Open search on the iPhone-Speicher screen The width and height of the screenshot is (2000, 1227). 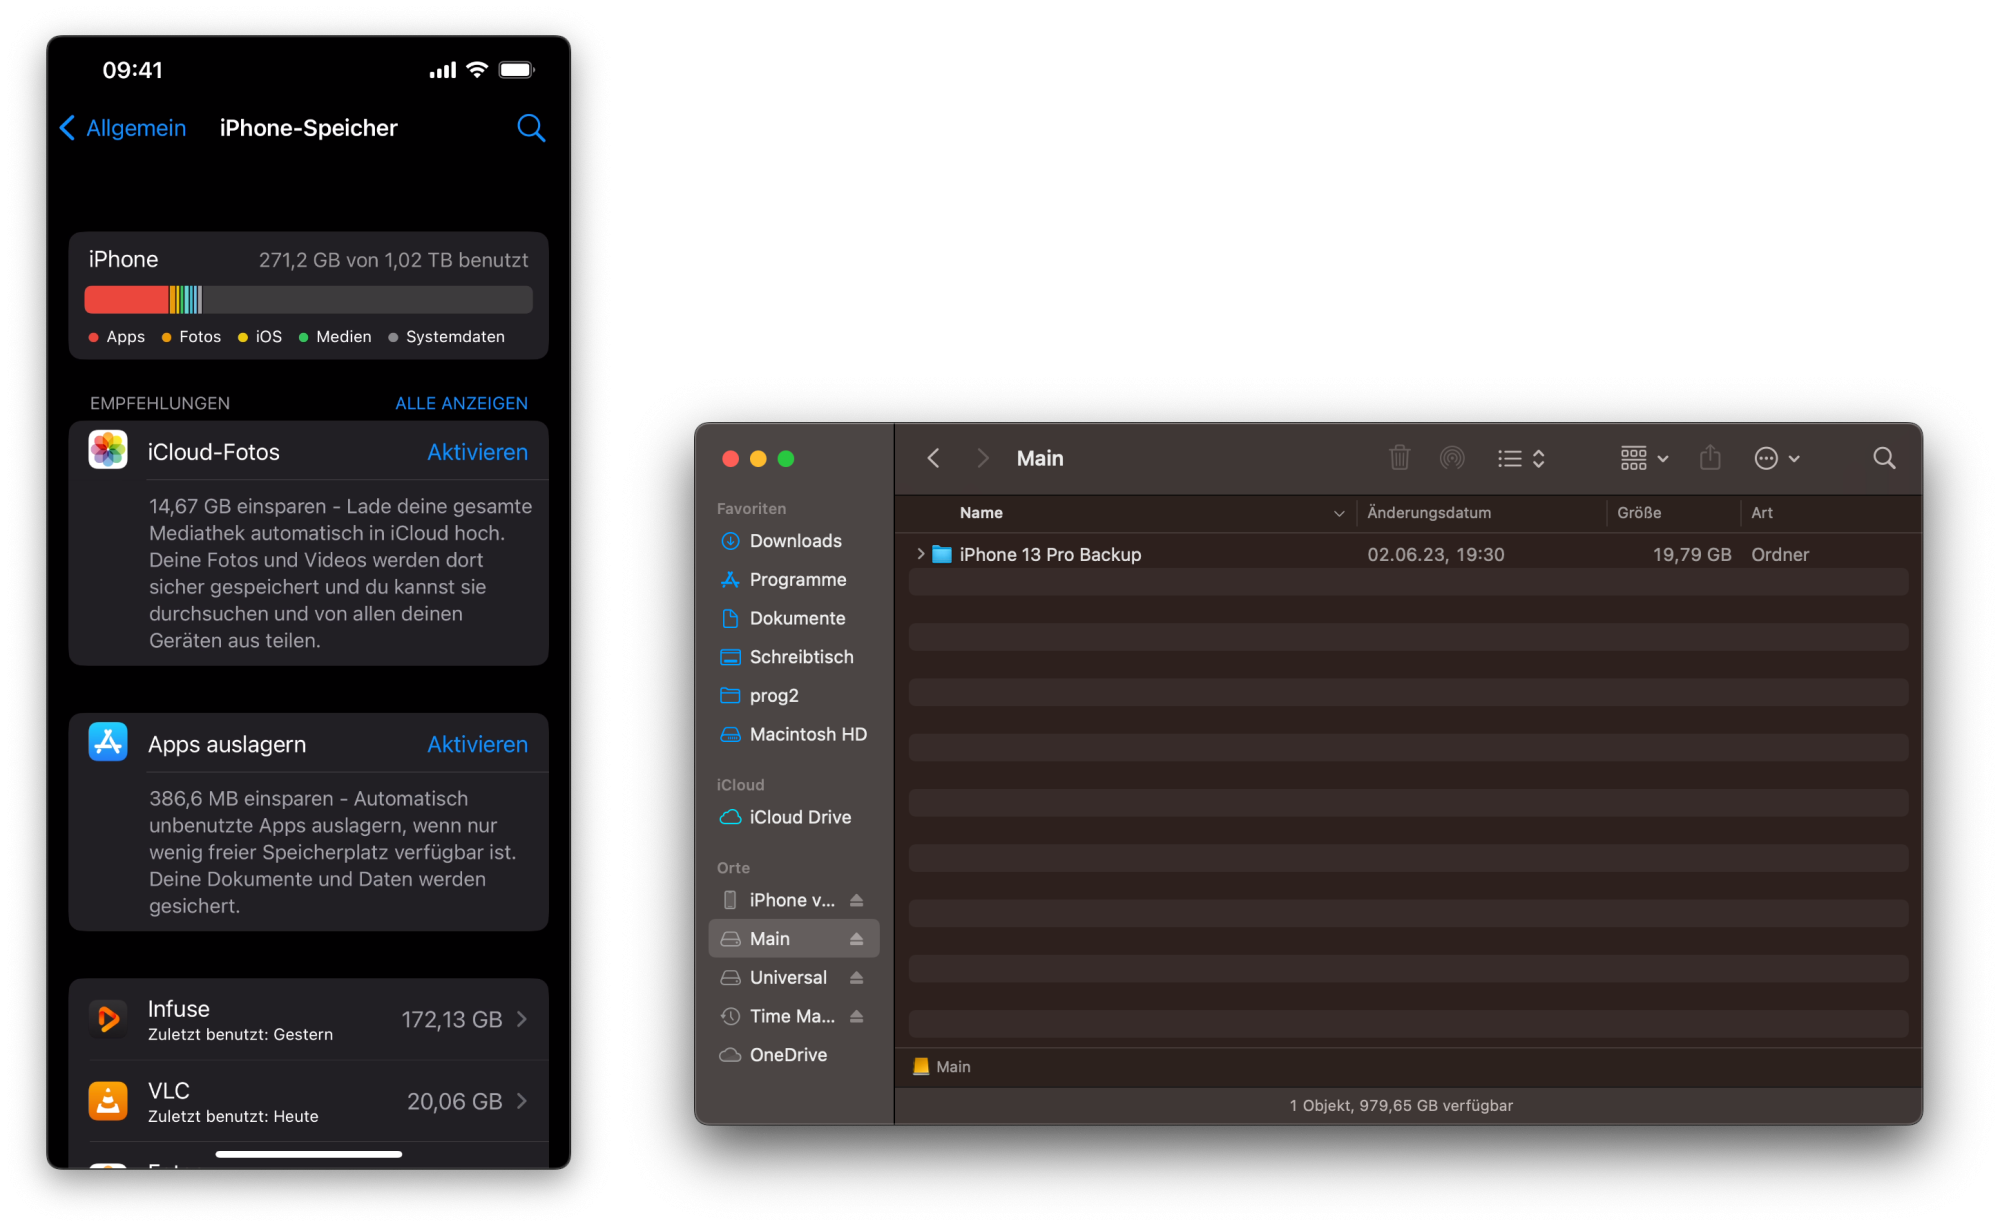point(531,128)
